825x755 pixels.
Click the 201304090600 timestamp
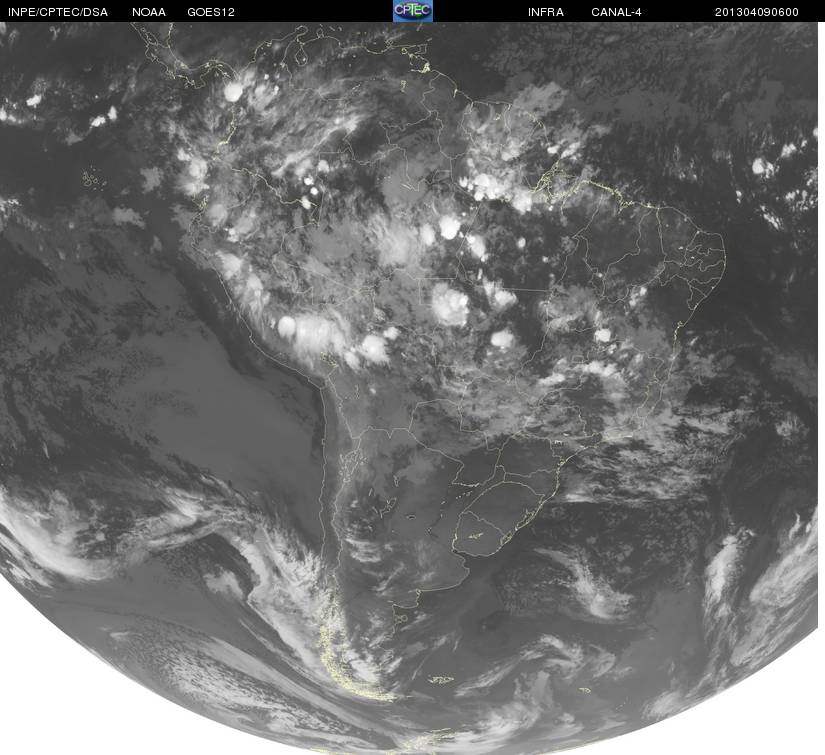[x=757, y=12]
